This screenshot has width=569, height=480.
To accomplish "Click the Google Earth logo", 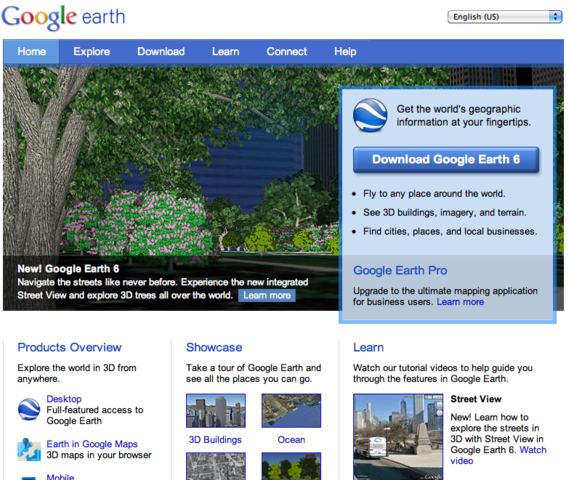I will (64, 17).
